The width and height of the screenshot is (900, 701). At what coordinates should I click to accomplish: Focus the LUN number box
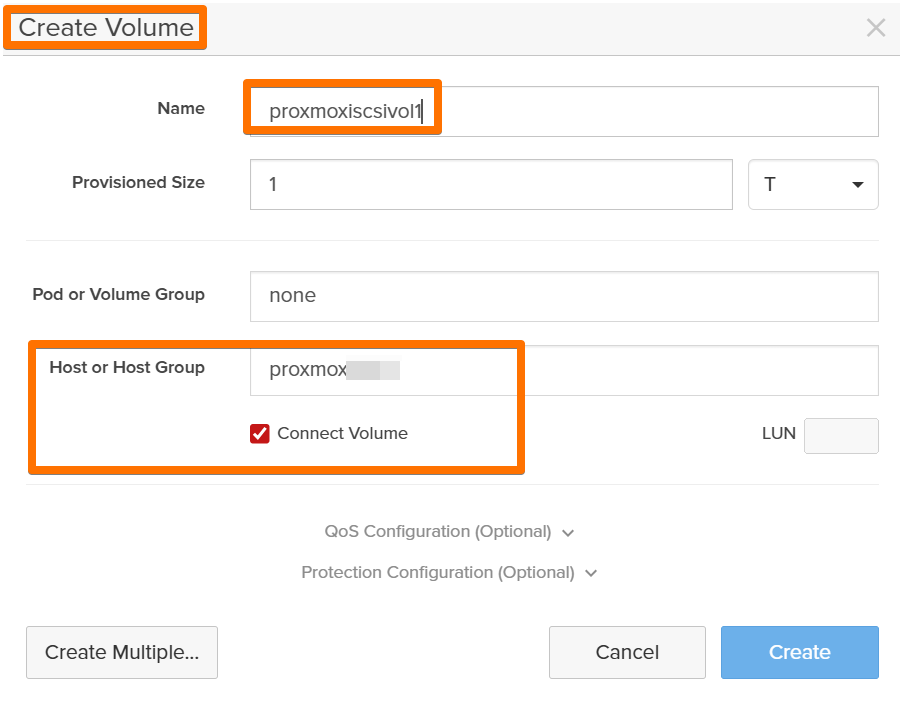click(840, 436)
